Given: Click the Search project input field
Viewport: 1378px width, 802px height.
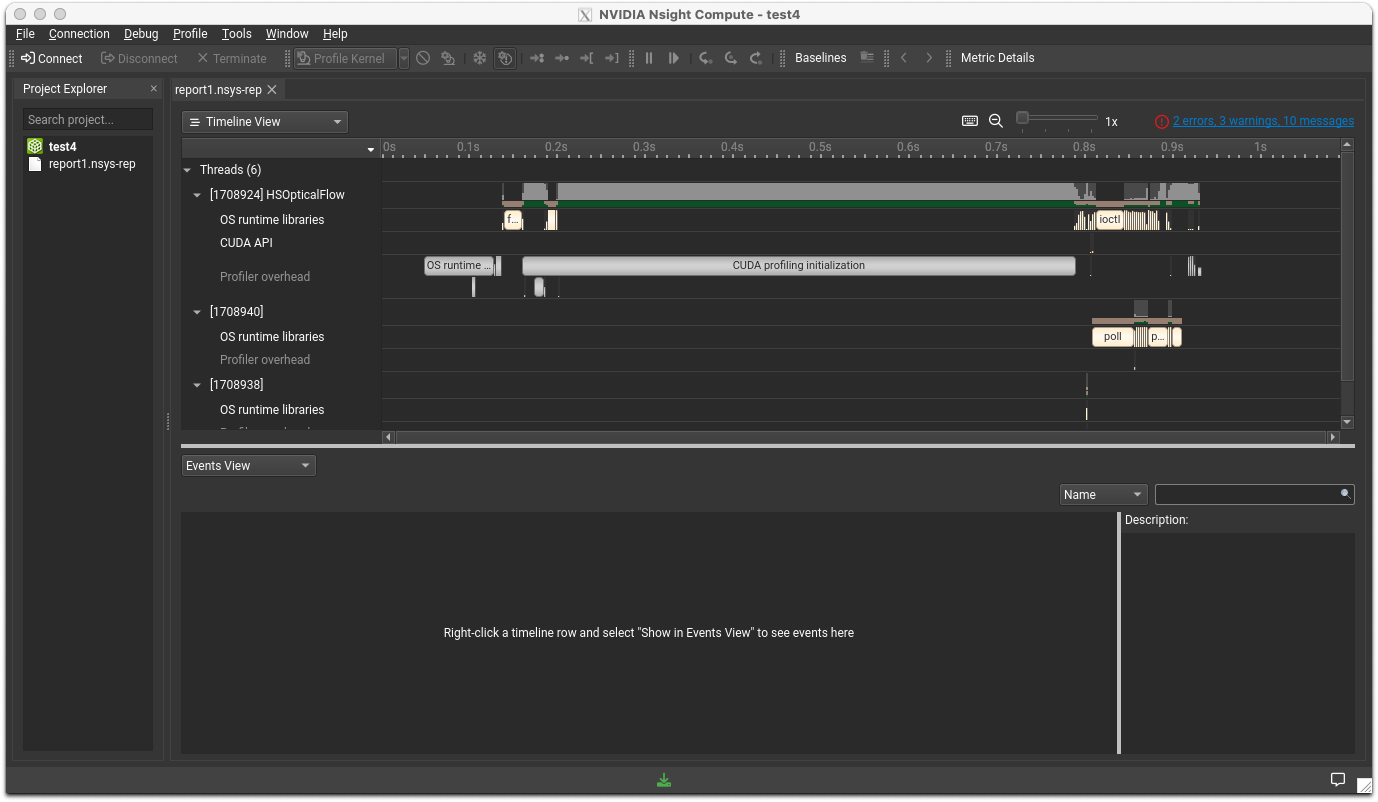Looking at the screenshot, I should (88, 120).
